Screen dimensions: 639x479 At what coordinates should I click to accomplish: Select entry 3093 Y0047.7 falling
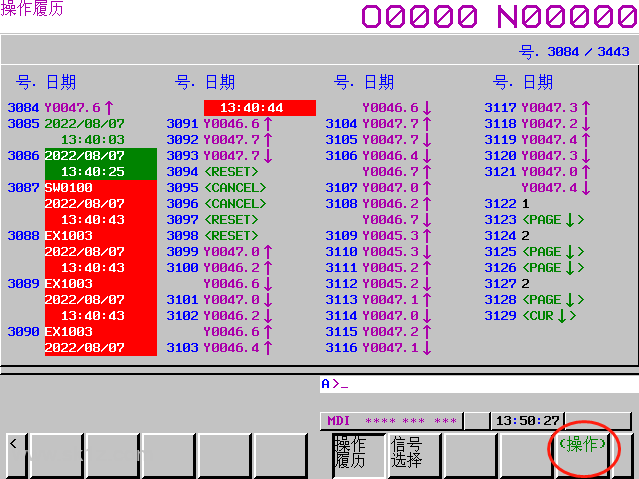[x=219, y=156]
